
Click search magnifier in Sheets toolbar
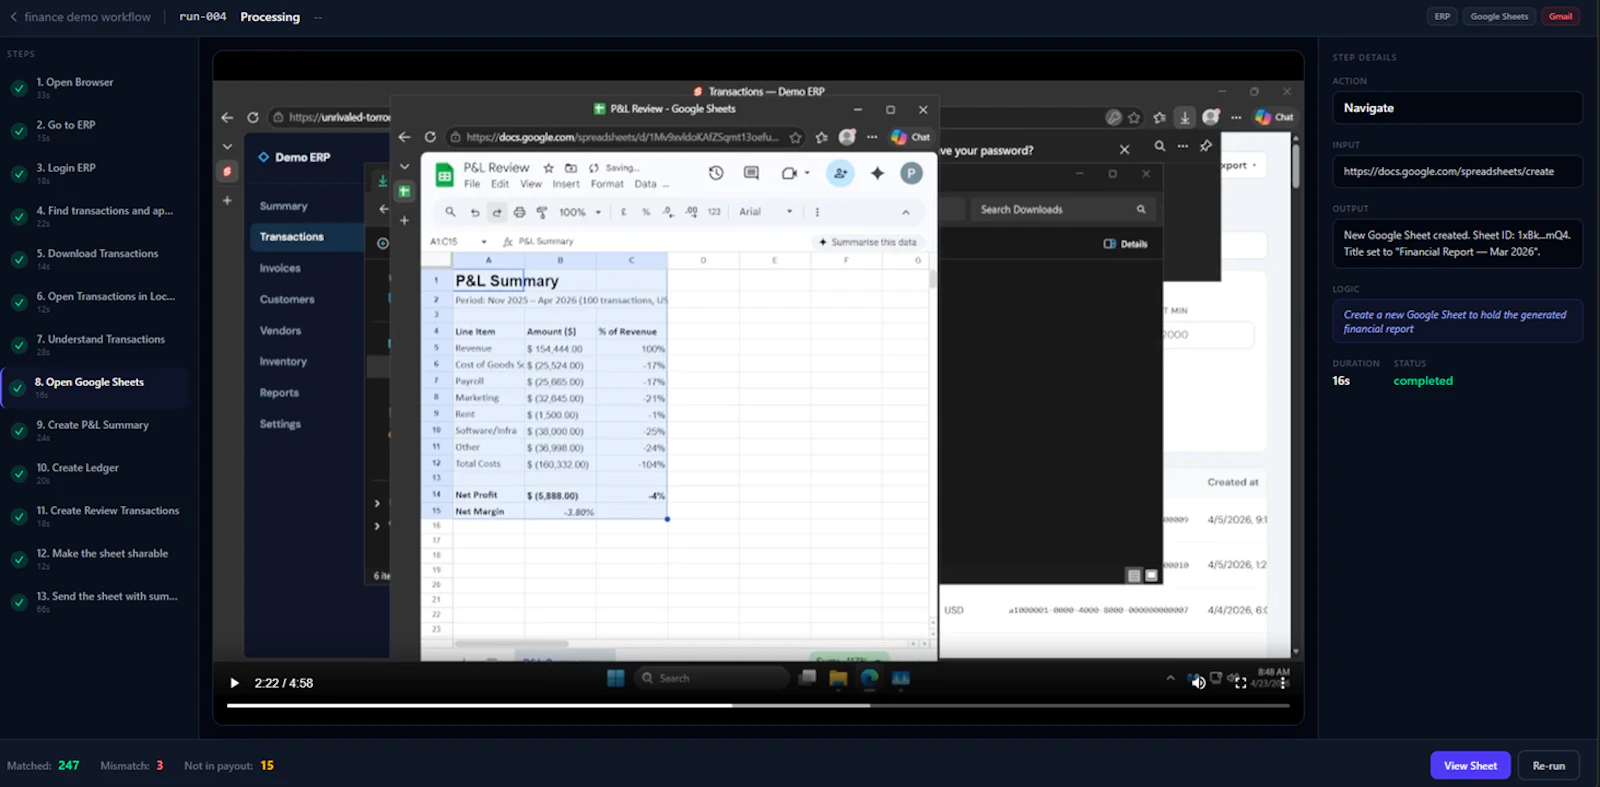[x=450, y=212]
